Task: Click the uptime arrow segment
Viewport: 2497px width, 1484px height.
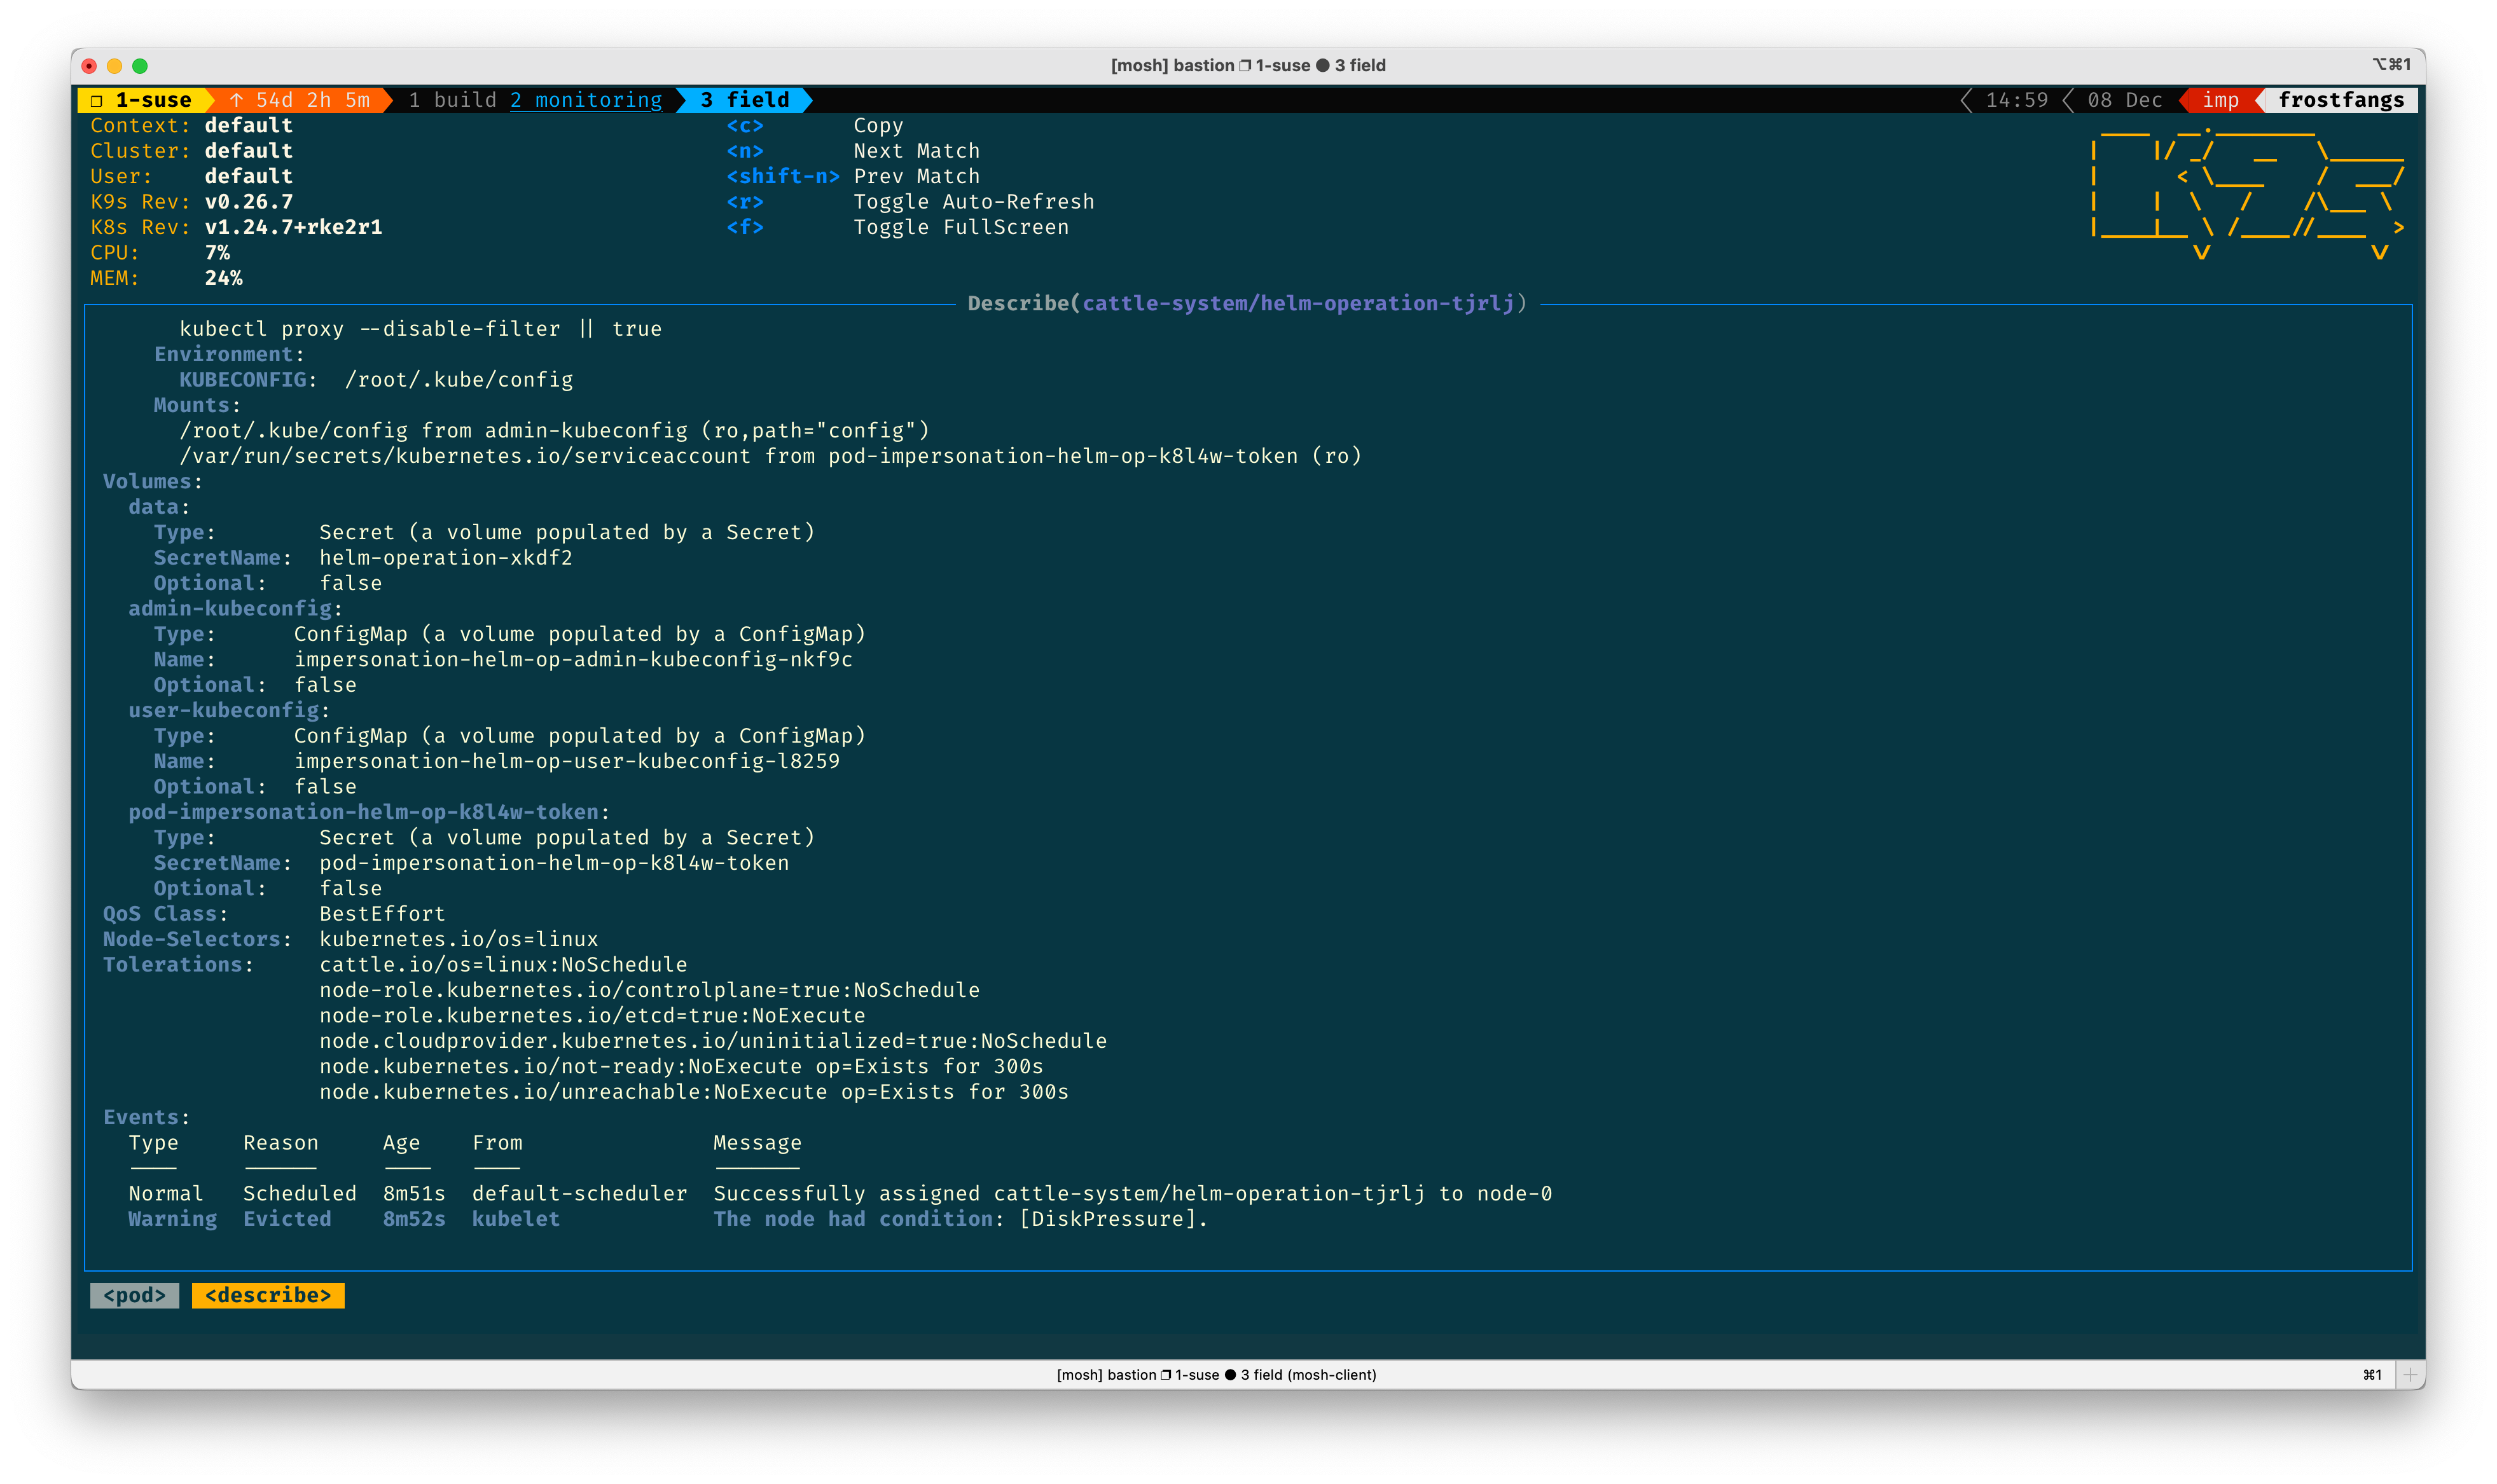Action: tap(299, 100)
